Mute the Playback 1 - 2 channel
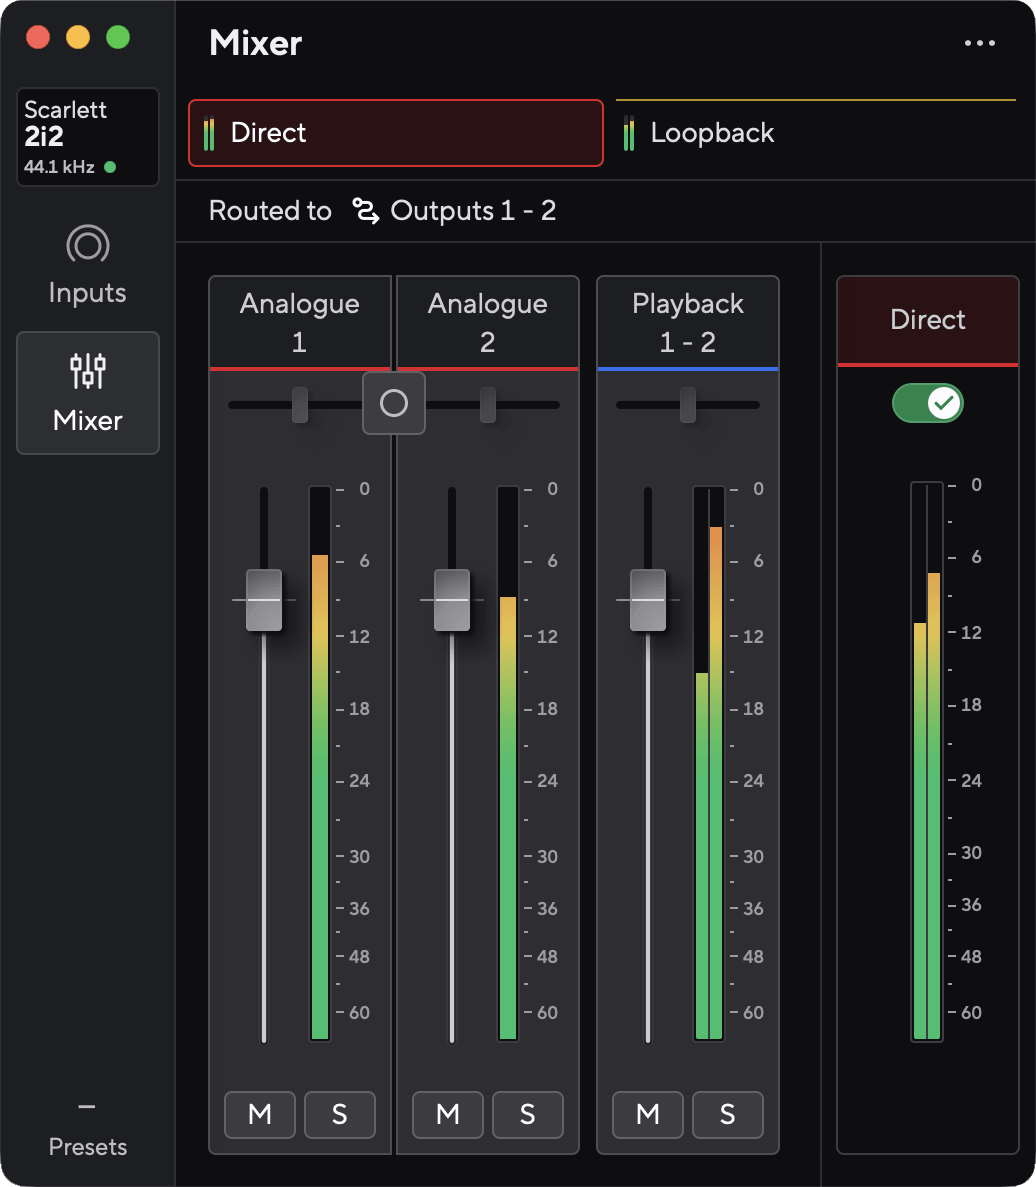This screenshot has height=1187, width=1036. pyautogui.click(x=648, y=1114)
